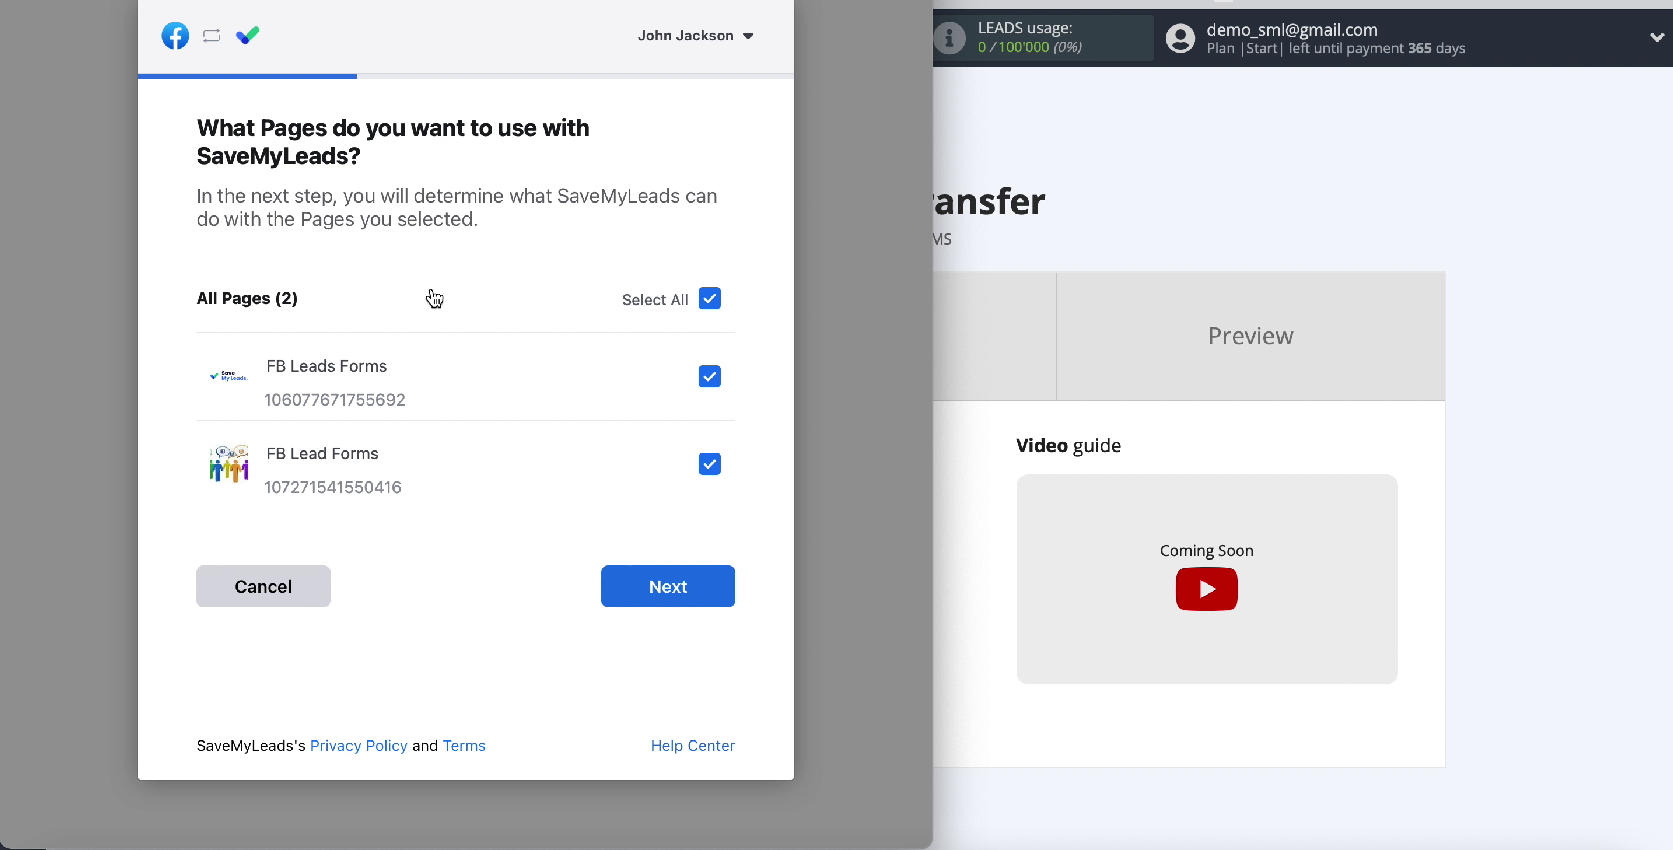The height and width of the screenshot is (850, 1673).
Task: Switch to the Preview tab
Action: (1250, 336)
